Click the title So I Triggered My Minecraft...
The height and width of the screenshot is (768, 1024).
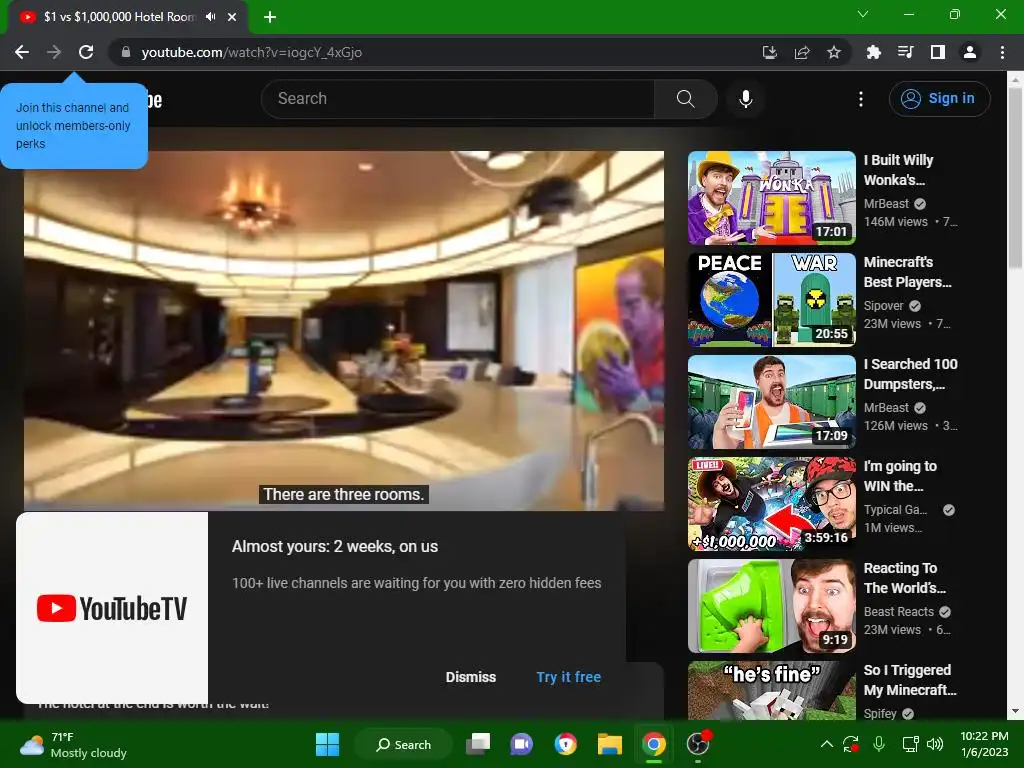(910, 680)
